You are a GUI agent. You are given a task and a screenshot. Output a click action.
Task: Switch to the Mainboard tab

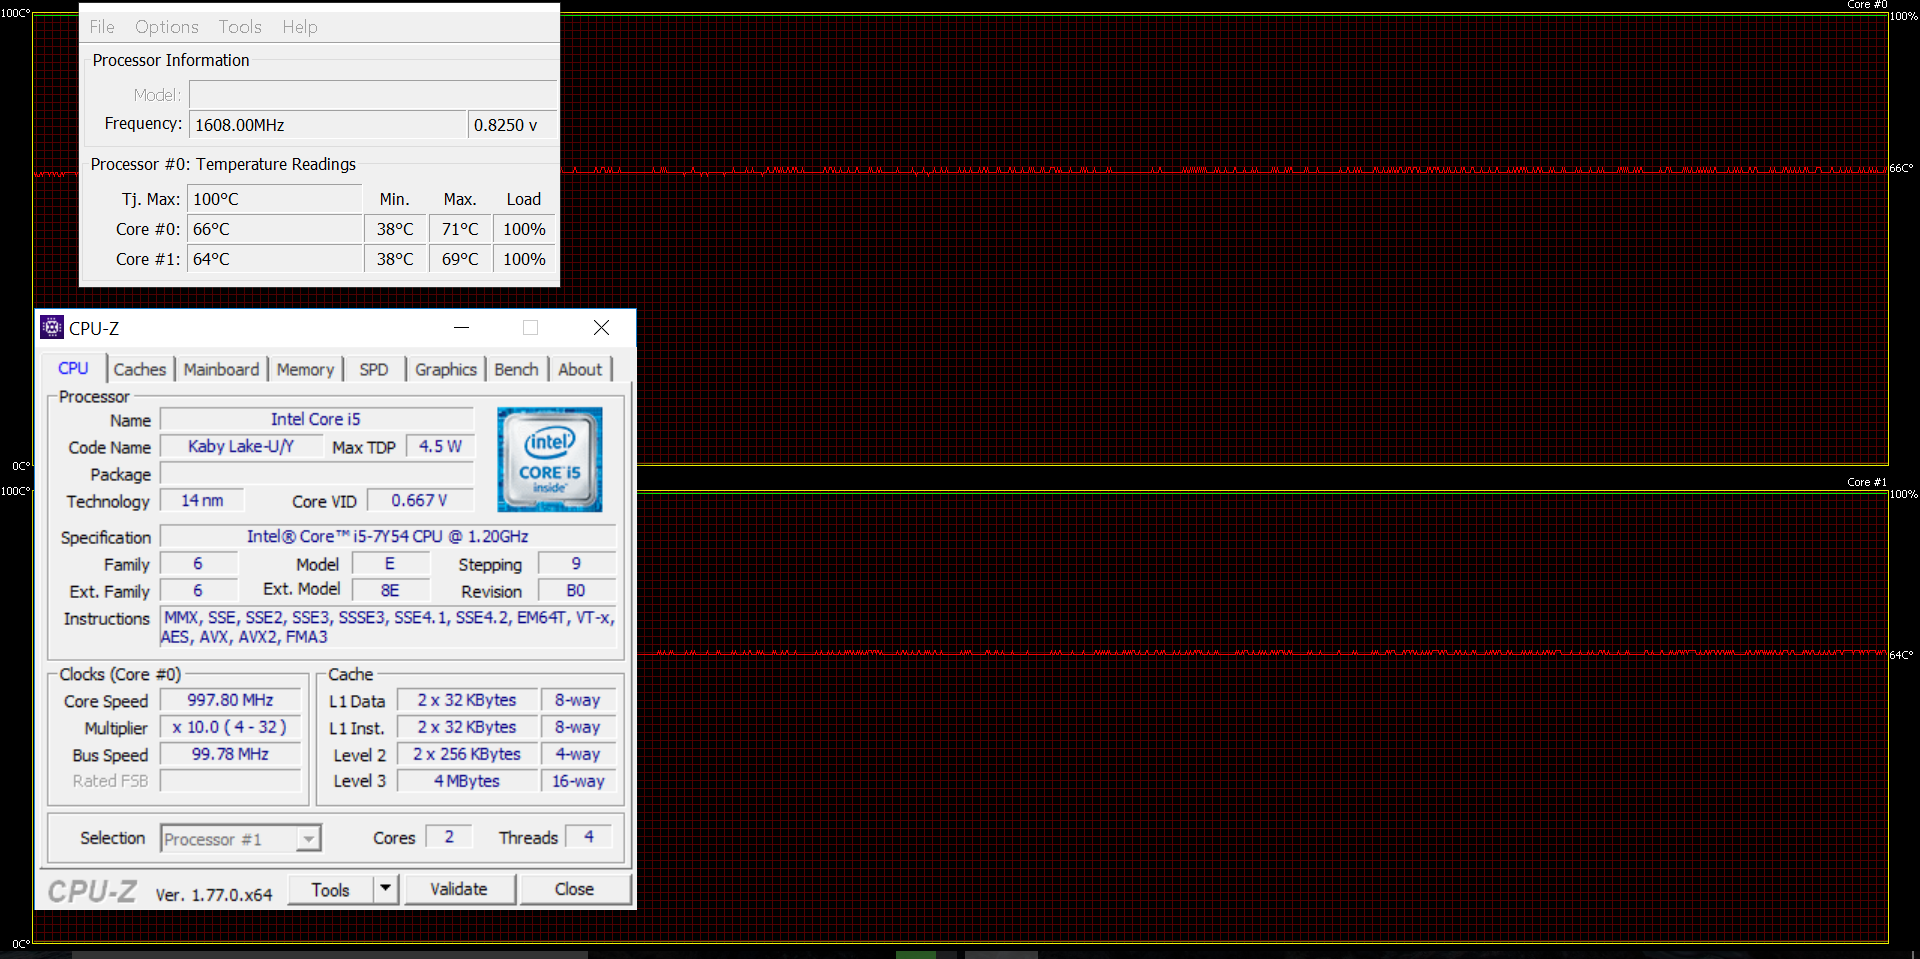(x=221, y=369)
